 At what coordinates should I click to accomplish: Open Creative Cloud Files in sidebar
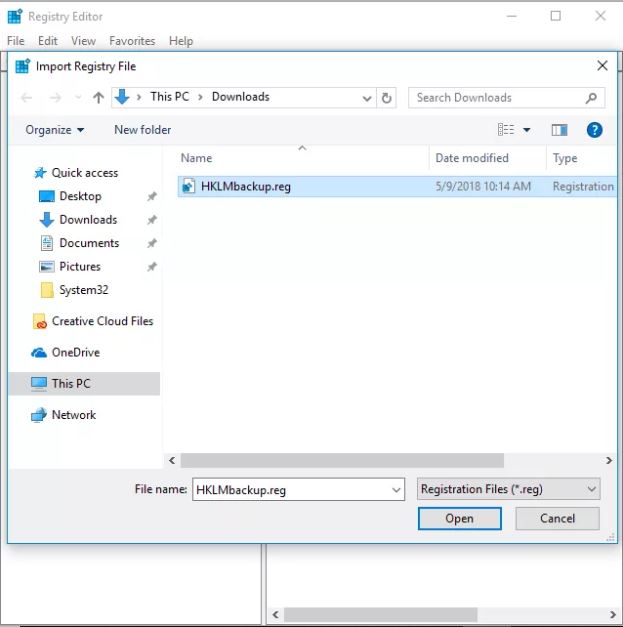point(103,321)
